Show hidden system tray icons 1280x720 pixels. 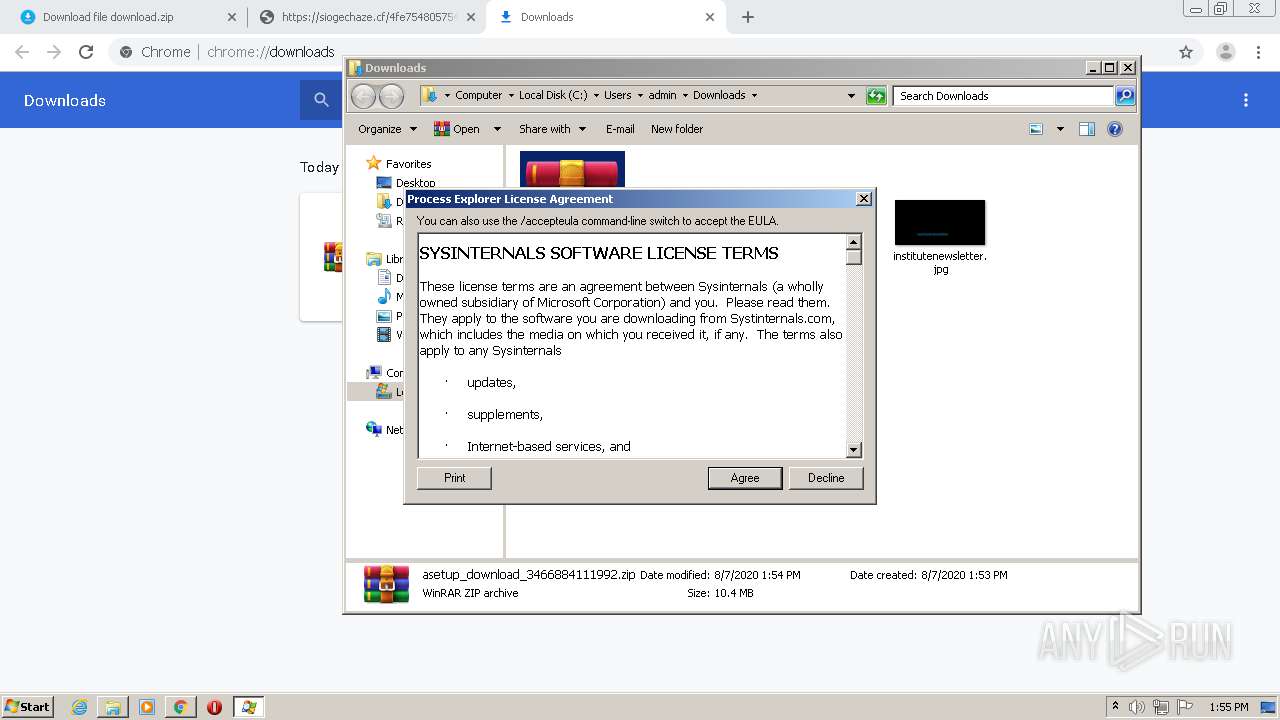[x=1116, y=707]
